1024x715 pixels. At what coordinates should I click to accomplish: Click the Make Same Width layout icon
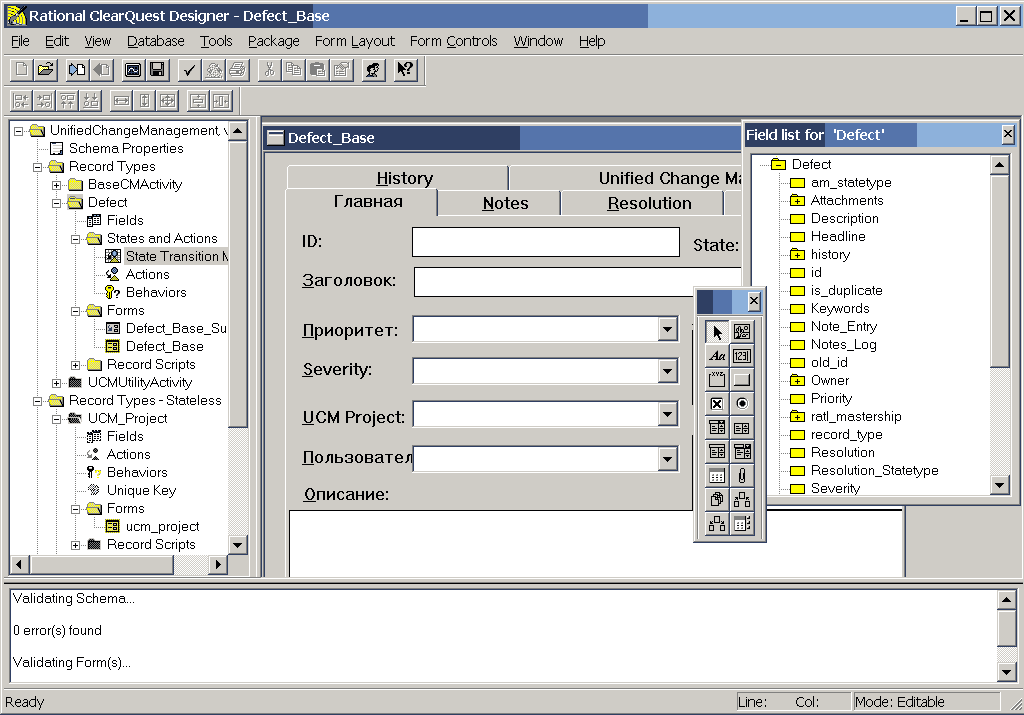click(121, 101)
